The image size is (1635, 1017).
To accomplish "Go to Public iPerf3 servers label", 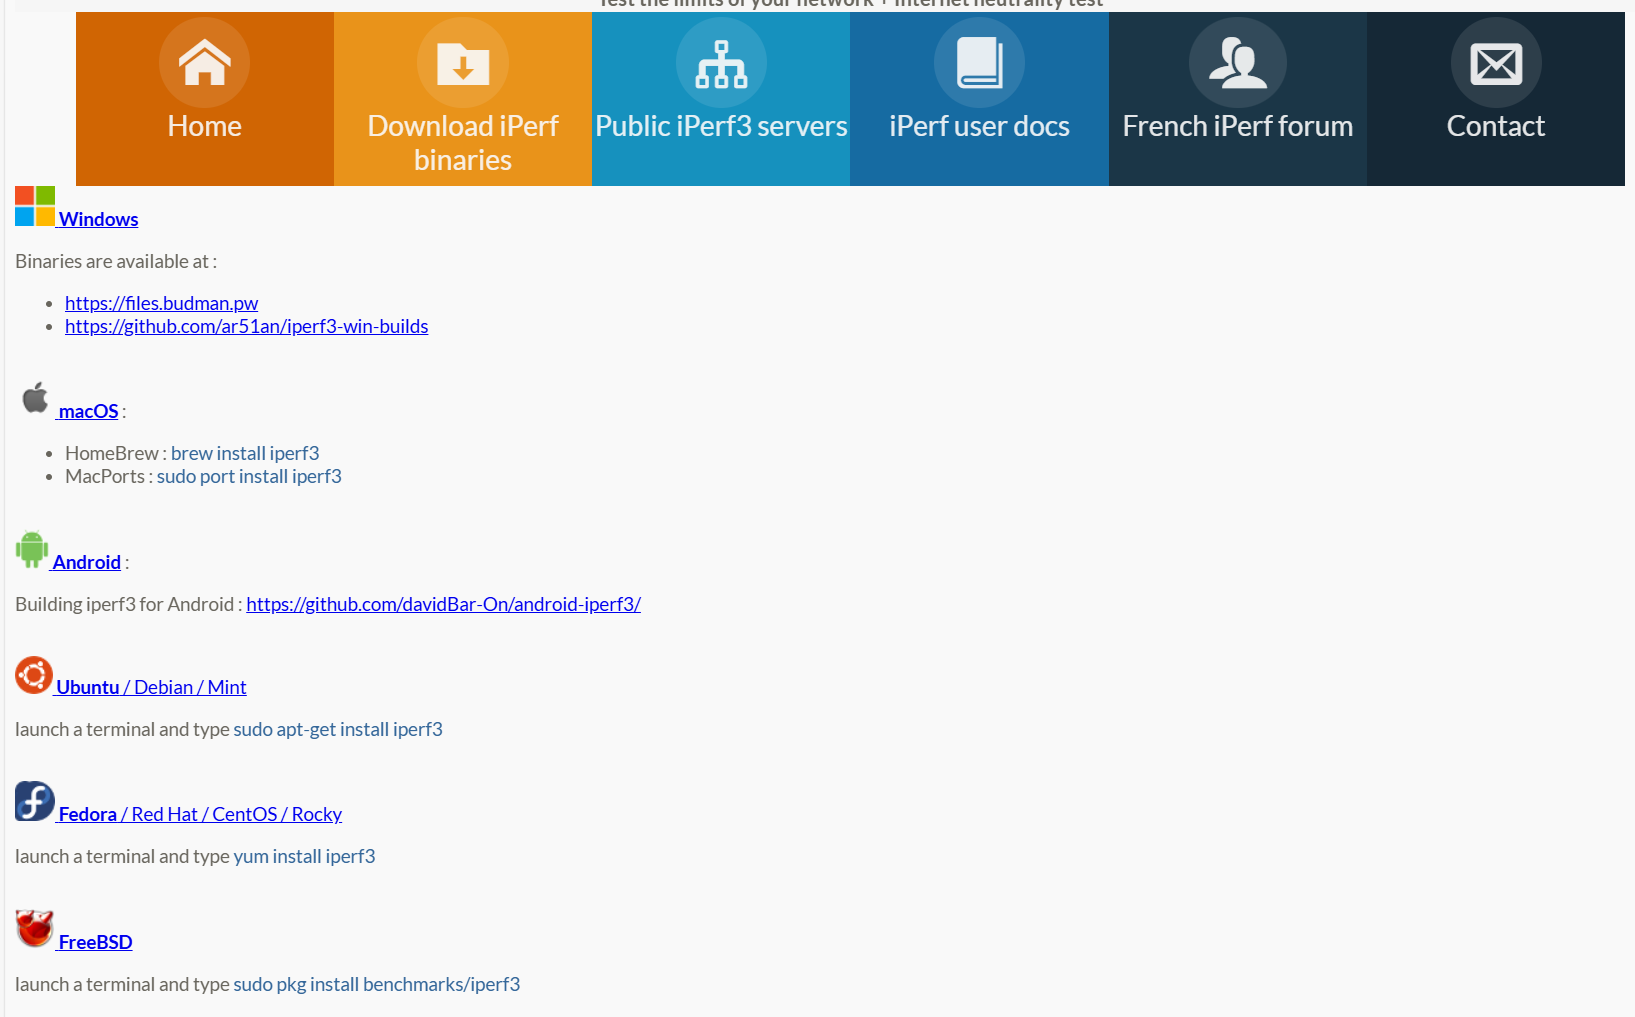I will [721, 126].
